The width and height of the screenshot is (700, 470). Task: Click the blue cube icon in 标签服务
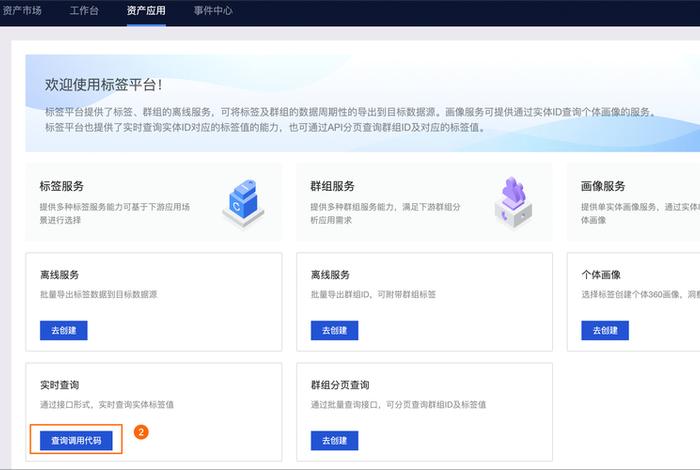(242, 202)
